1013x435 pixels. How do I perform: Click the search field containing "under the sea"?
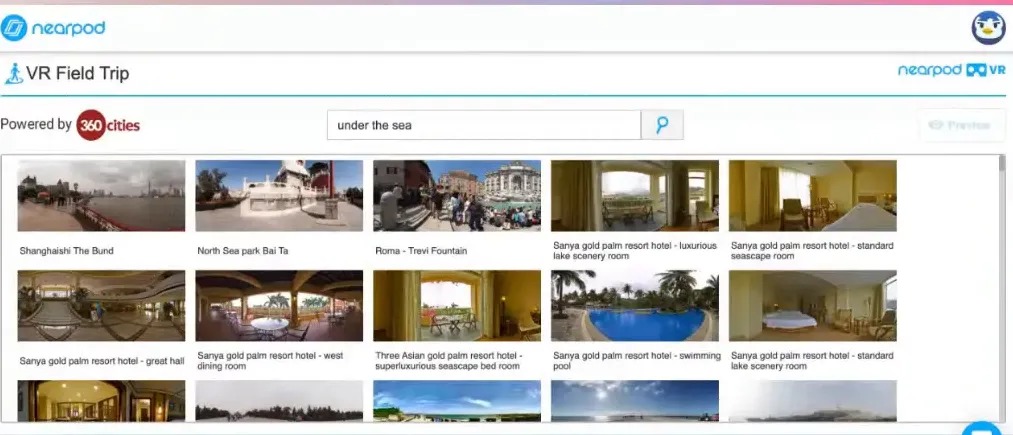[484, 125]
